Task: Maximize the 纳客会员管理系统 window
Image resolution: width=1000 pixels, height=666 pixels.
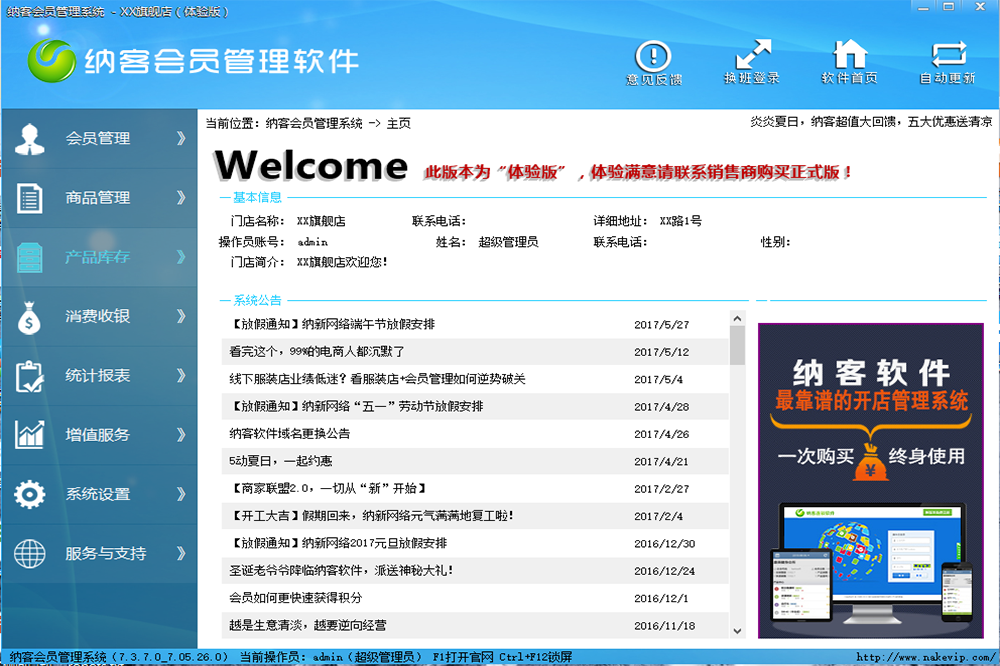Action: pyautogui.click(x=949, y=7)
